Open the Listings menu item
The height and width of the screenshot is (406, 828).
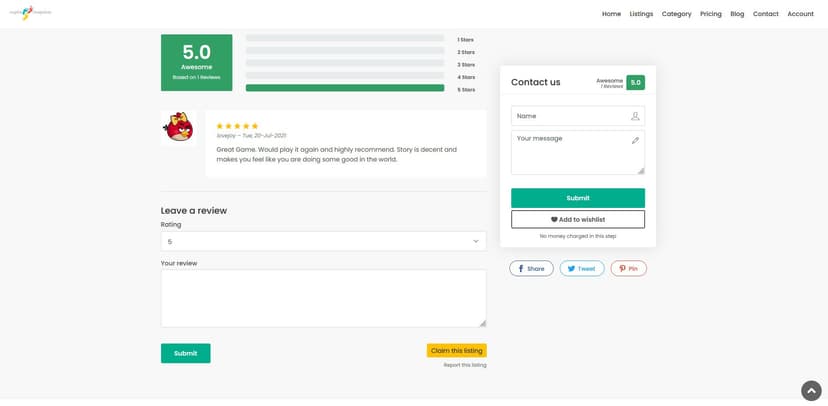[x=641, y=14]
